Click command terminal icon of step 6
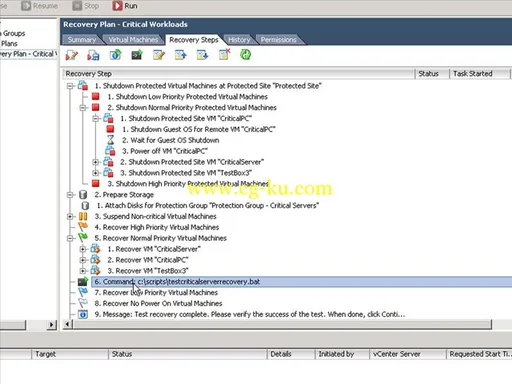The height and width of the screenshot is (384, 512). 83,282
